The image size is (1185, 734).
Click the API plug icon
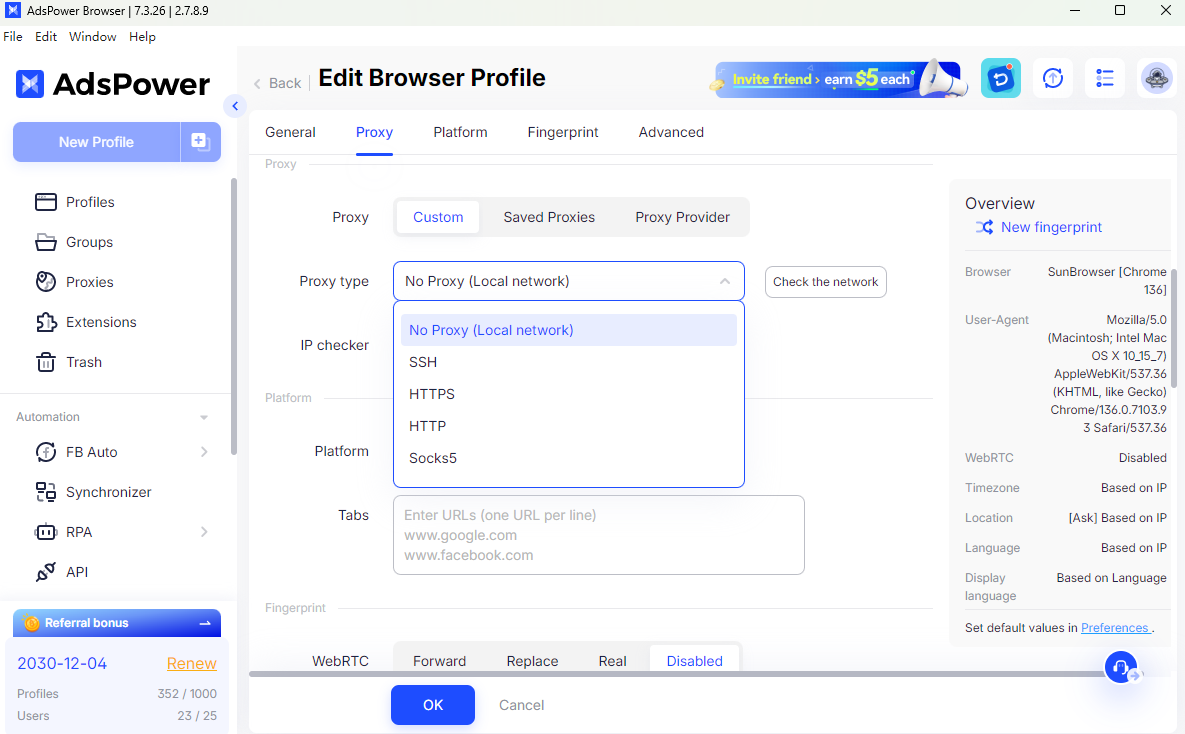tap(46, 572)
